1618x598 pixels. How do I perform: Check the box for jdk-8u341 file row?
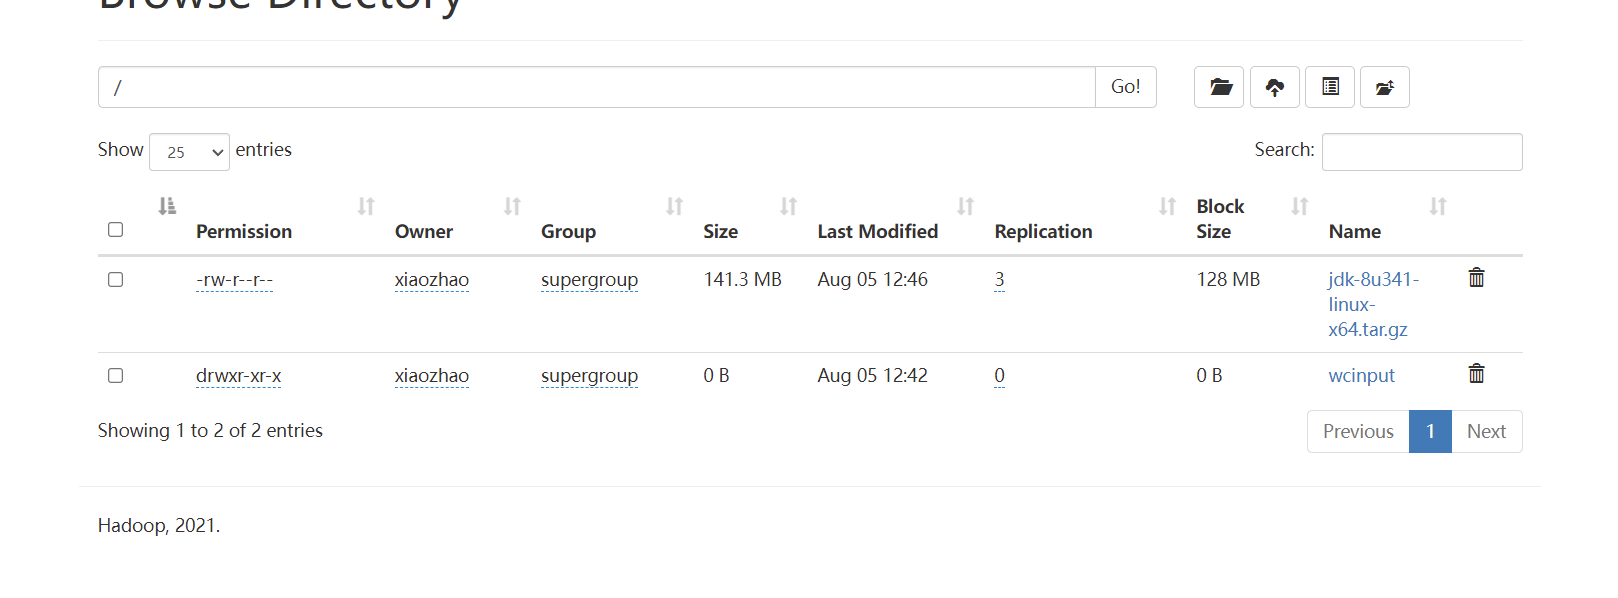(x=116, y=280)
